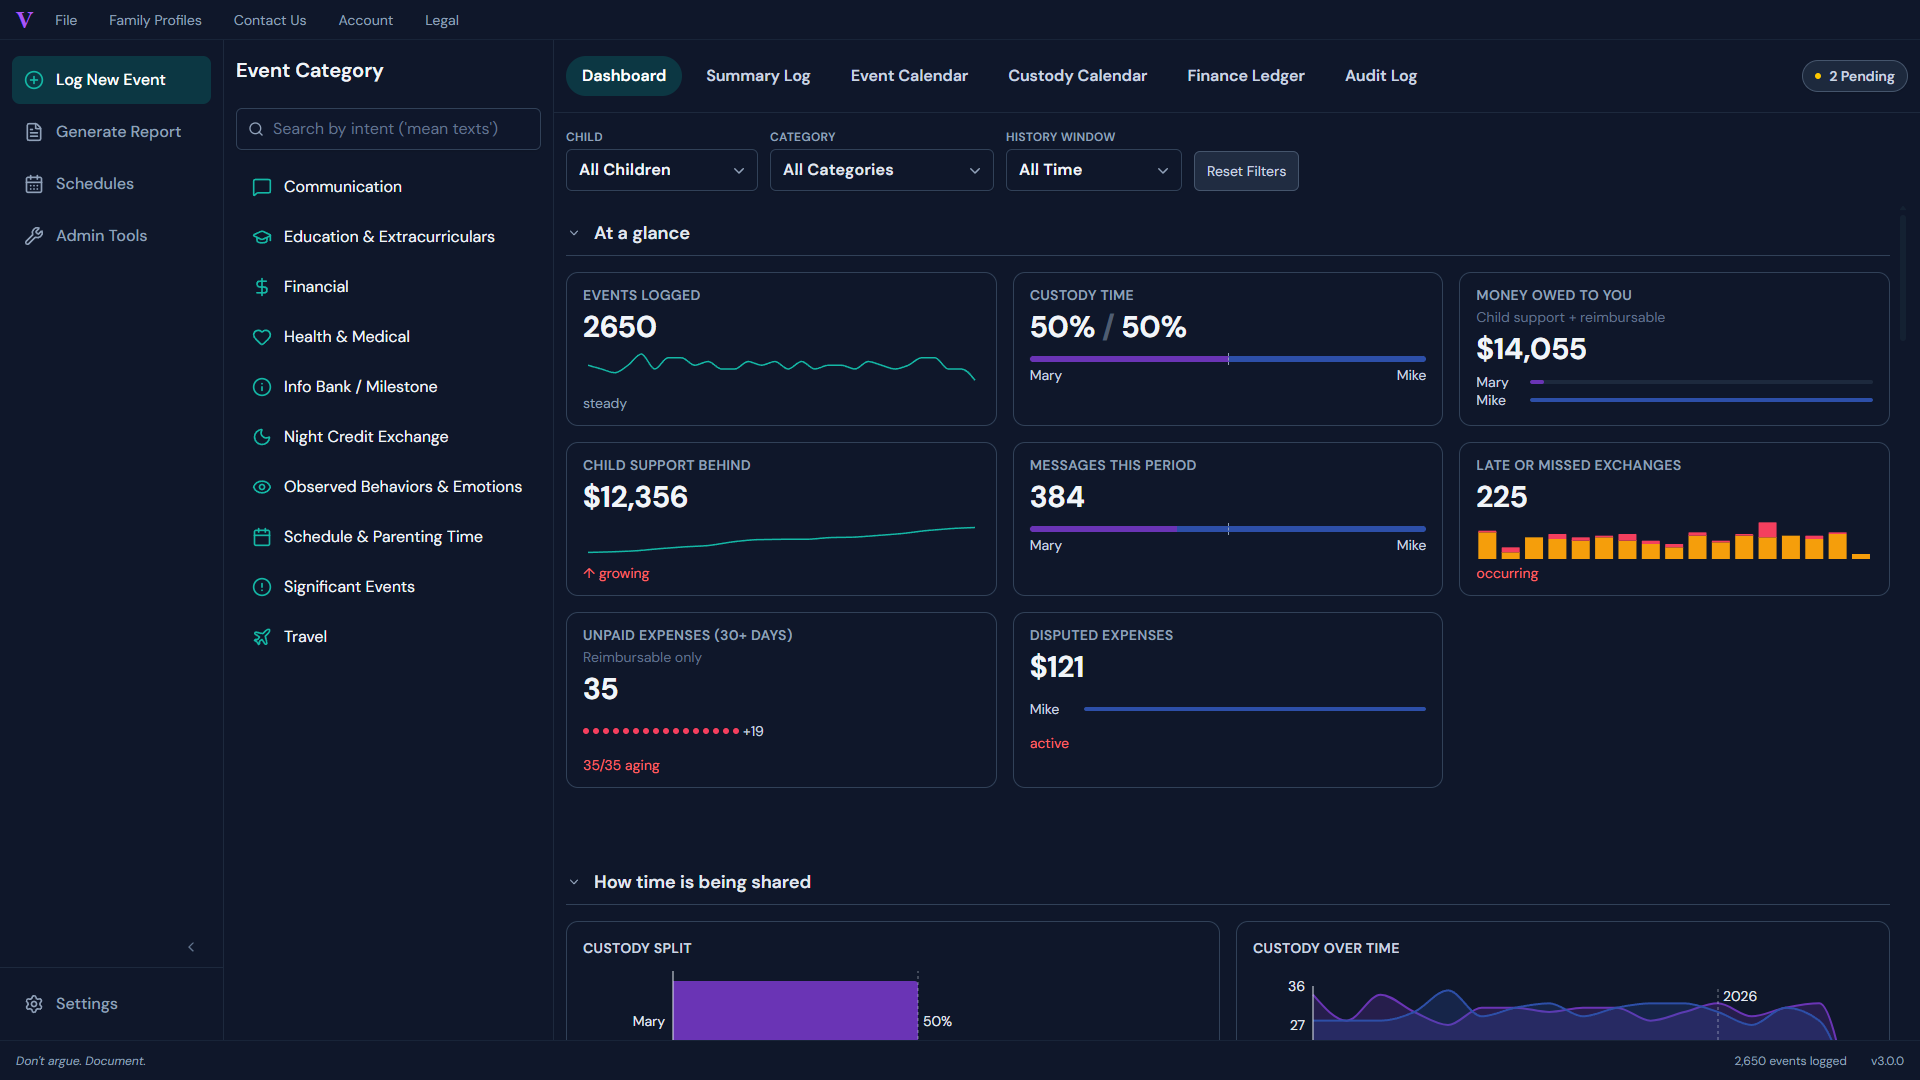
Task: Click Generate Report in the sidebar
Action: [x=111, y=132]
